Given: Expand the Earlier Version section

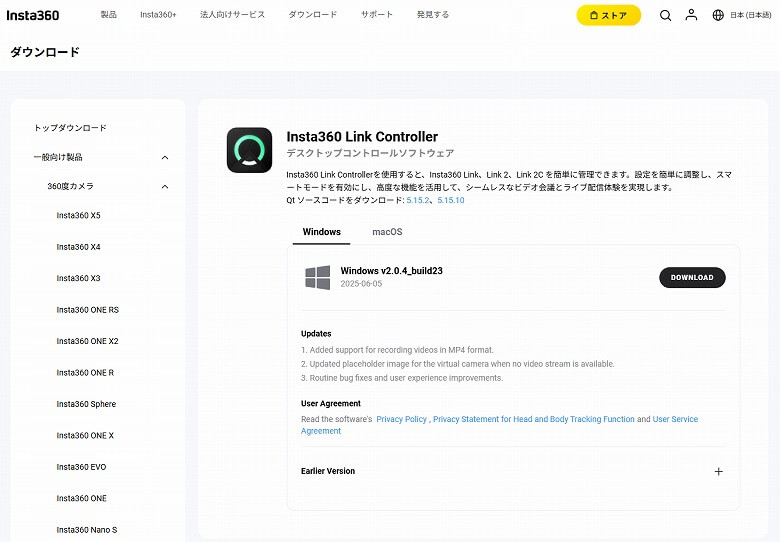Looking at the screenshot, I should [x=718, y=471].
